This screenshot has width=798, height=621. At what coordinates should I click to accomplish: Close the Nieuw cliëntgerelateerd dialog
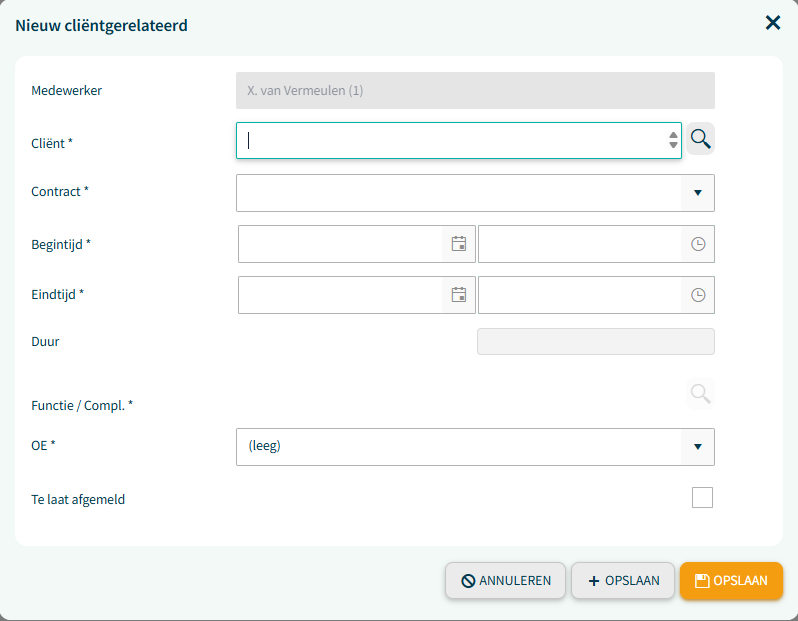773,22
